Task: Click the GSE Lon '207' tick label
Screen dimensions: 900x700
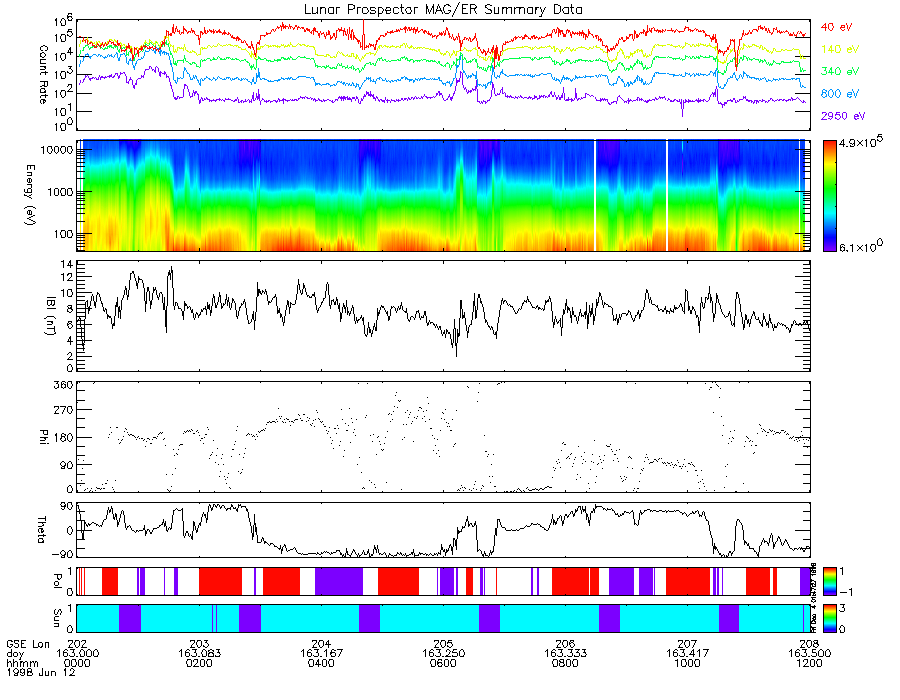Action: [x=687, y=644]
